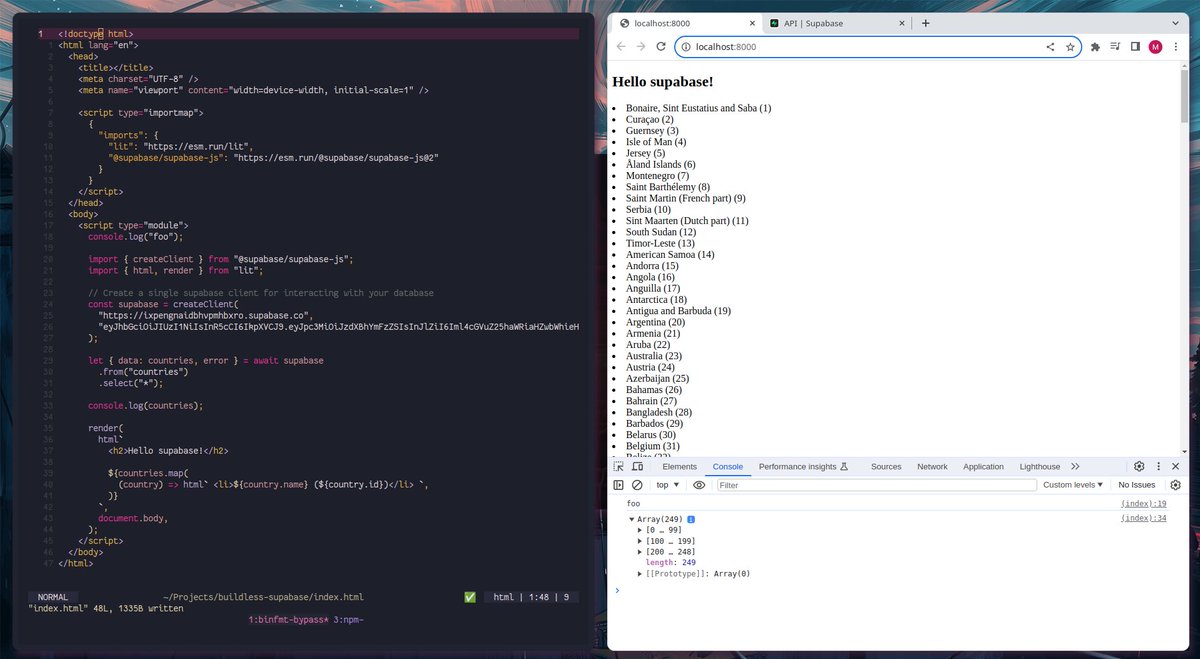
Task: Open the Custom levels dropdown
Action: click(1073, 485)
